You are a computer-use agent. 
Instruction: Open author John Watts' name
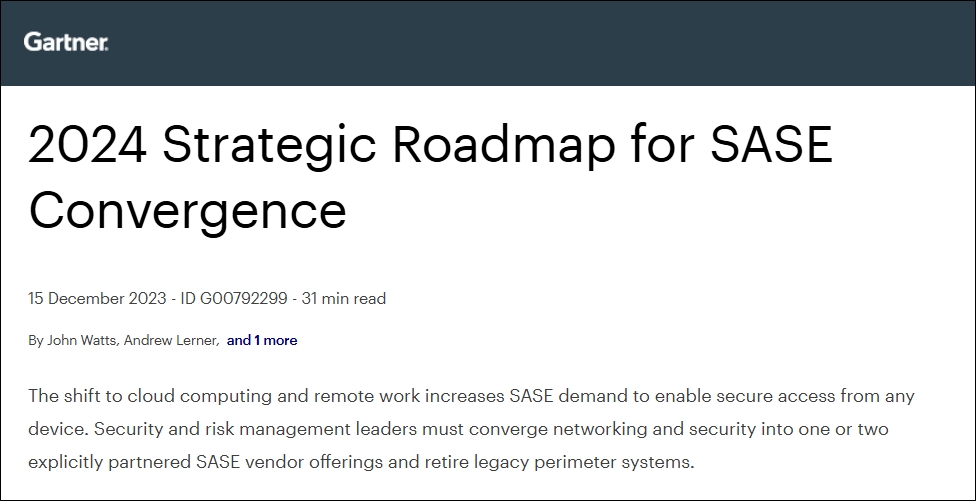[x=79, y=340]
